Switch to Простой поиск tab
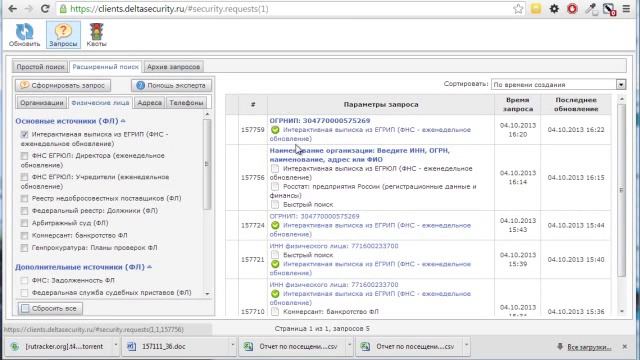 (40, 67)
